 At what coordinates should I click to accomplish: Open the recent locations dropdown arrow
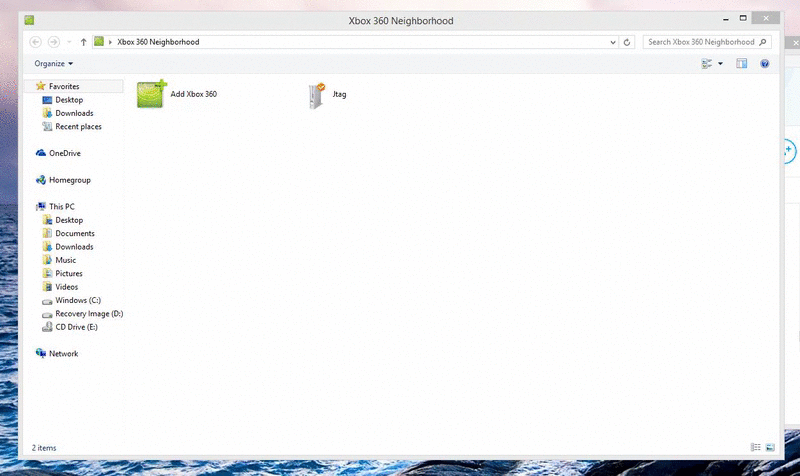point(69,42)
